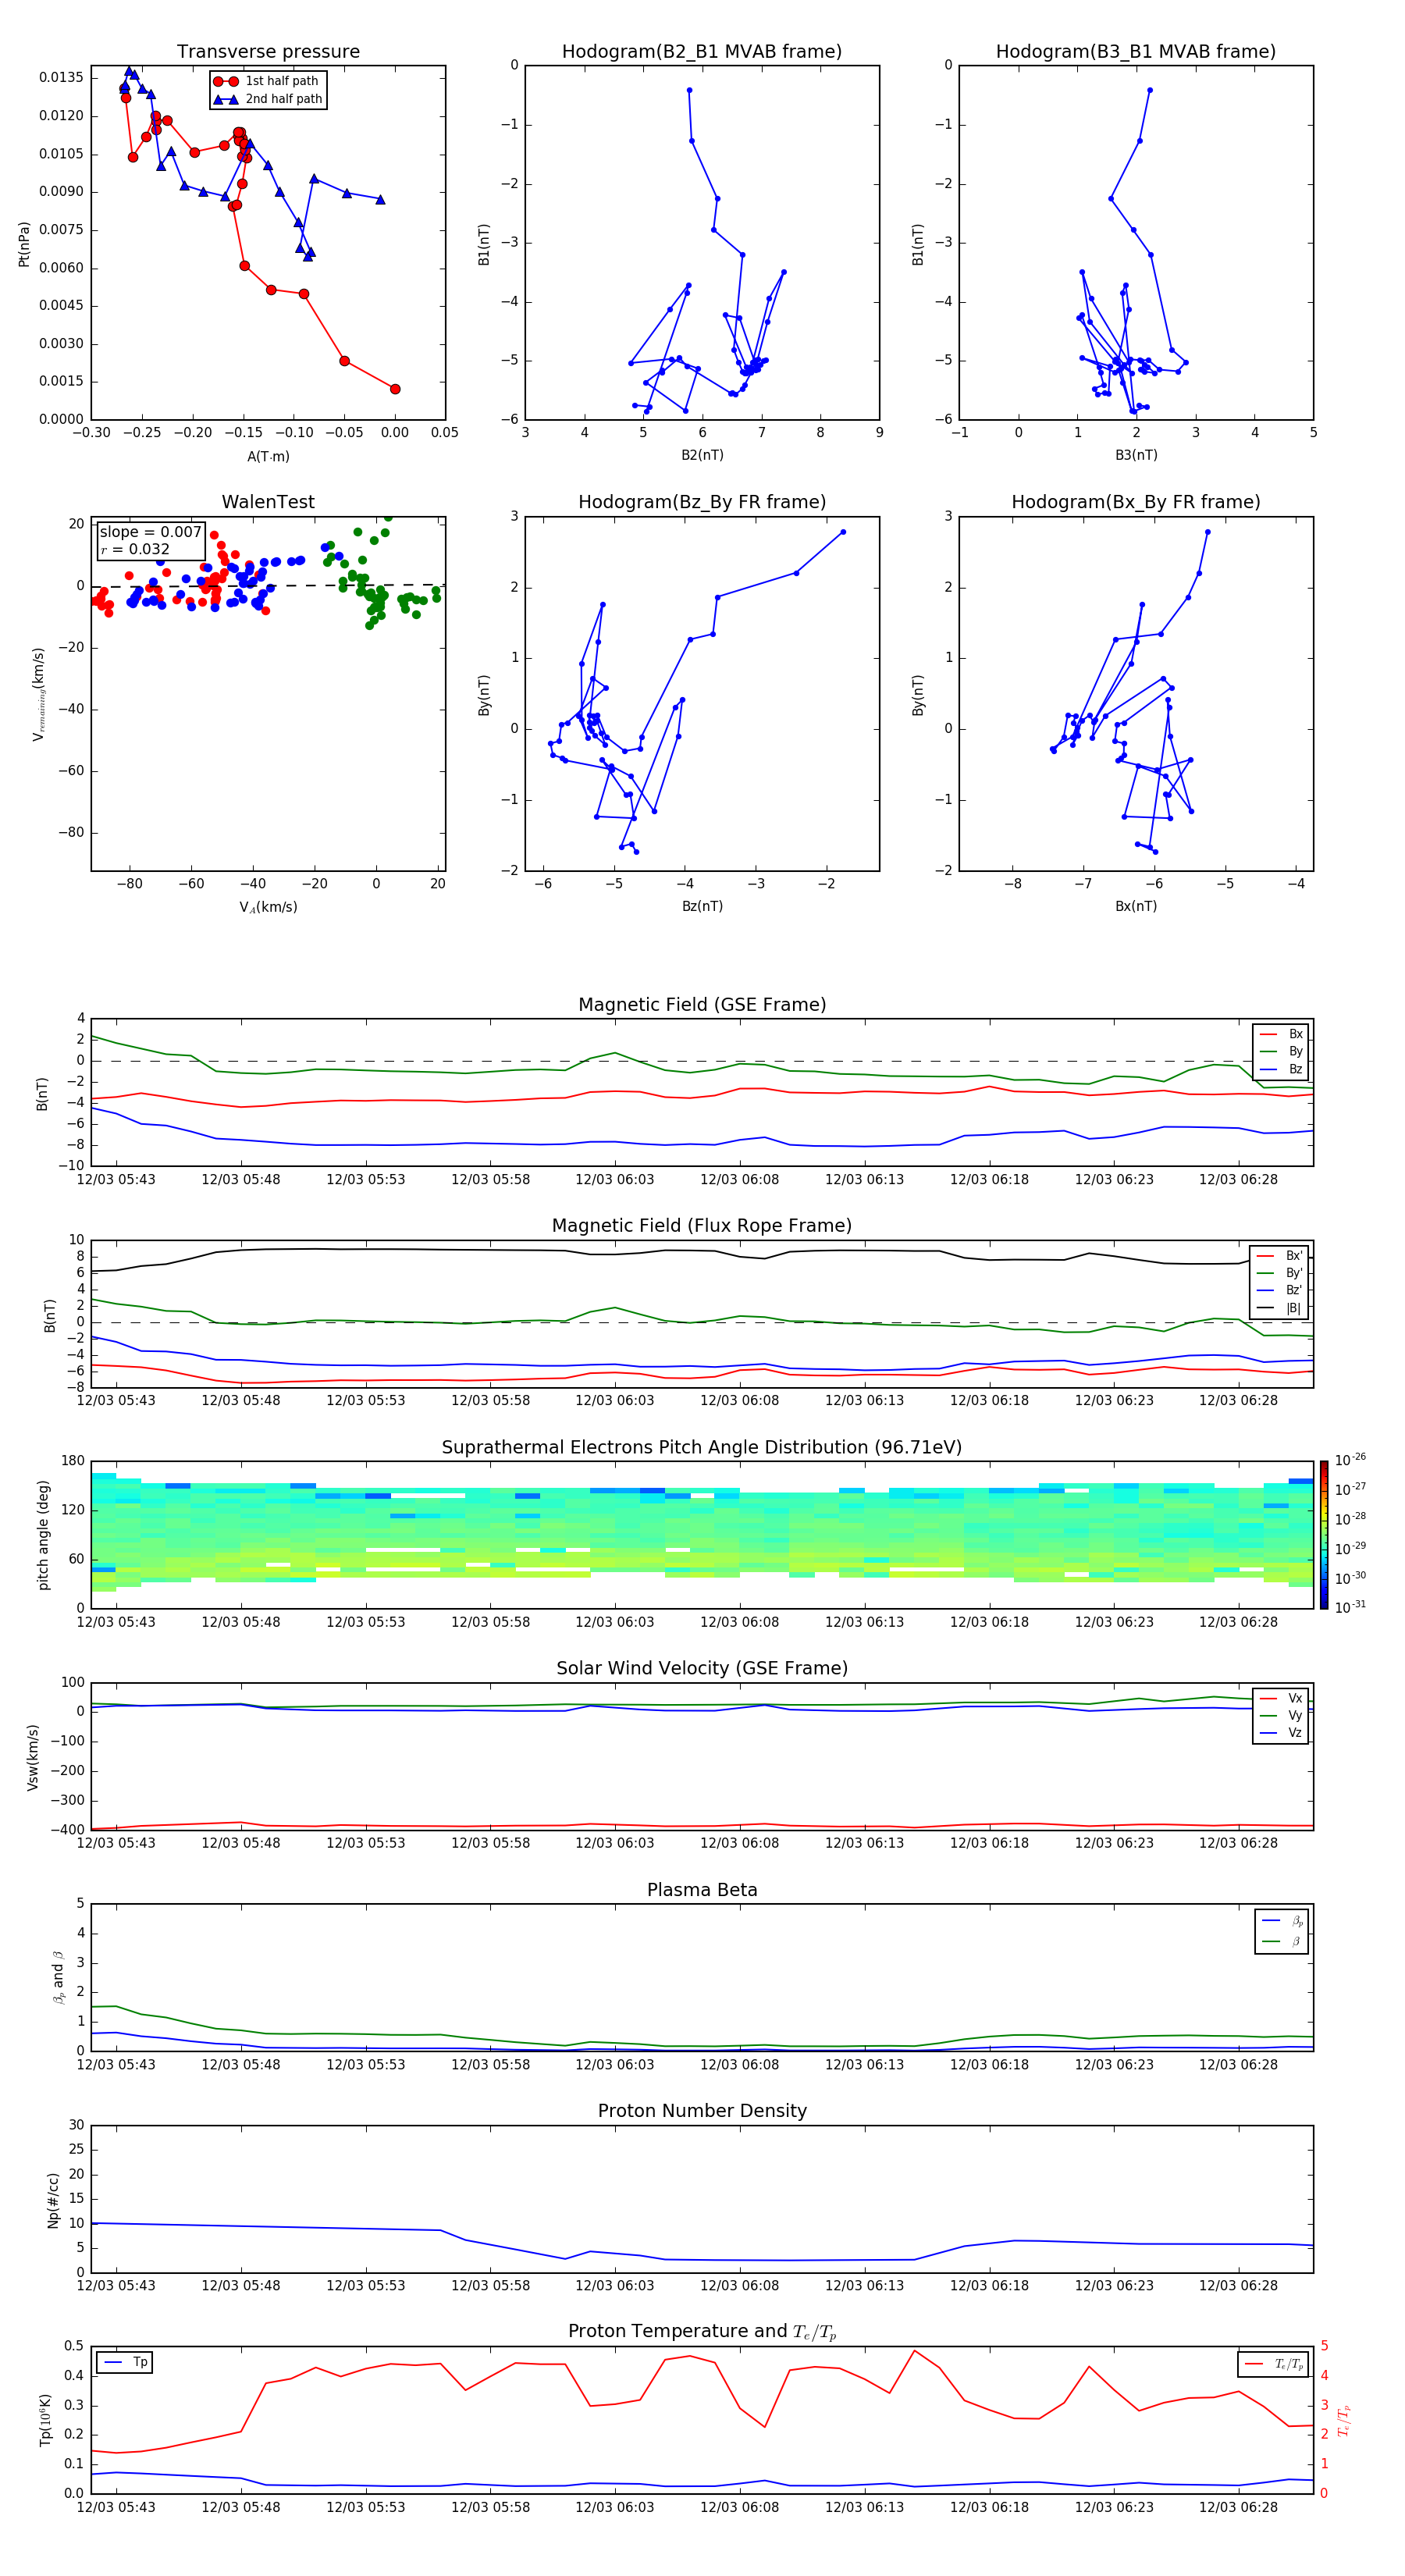Click the 'Vremaining(km/s)' y-axis label

[x=39, y=694]
